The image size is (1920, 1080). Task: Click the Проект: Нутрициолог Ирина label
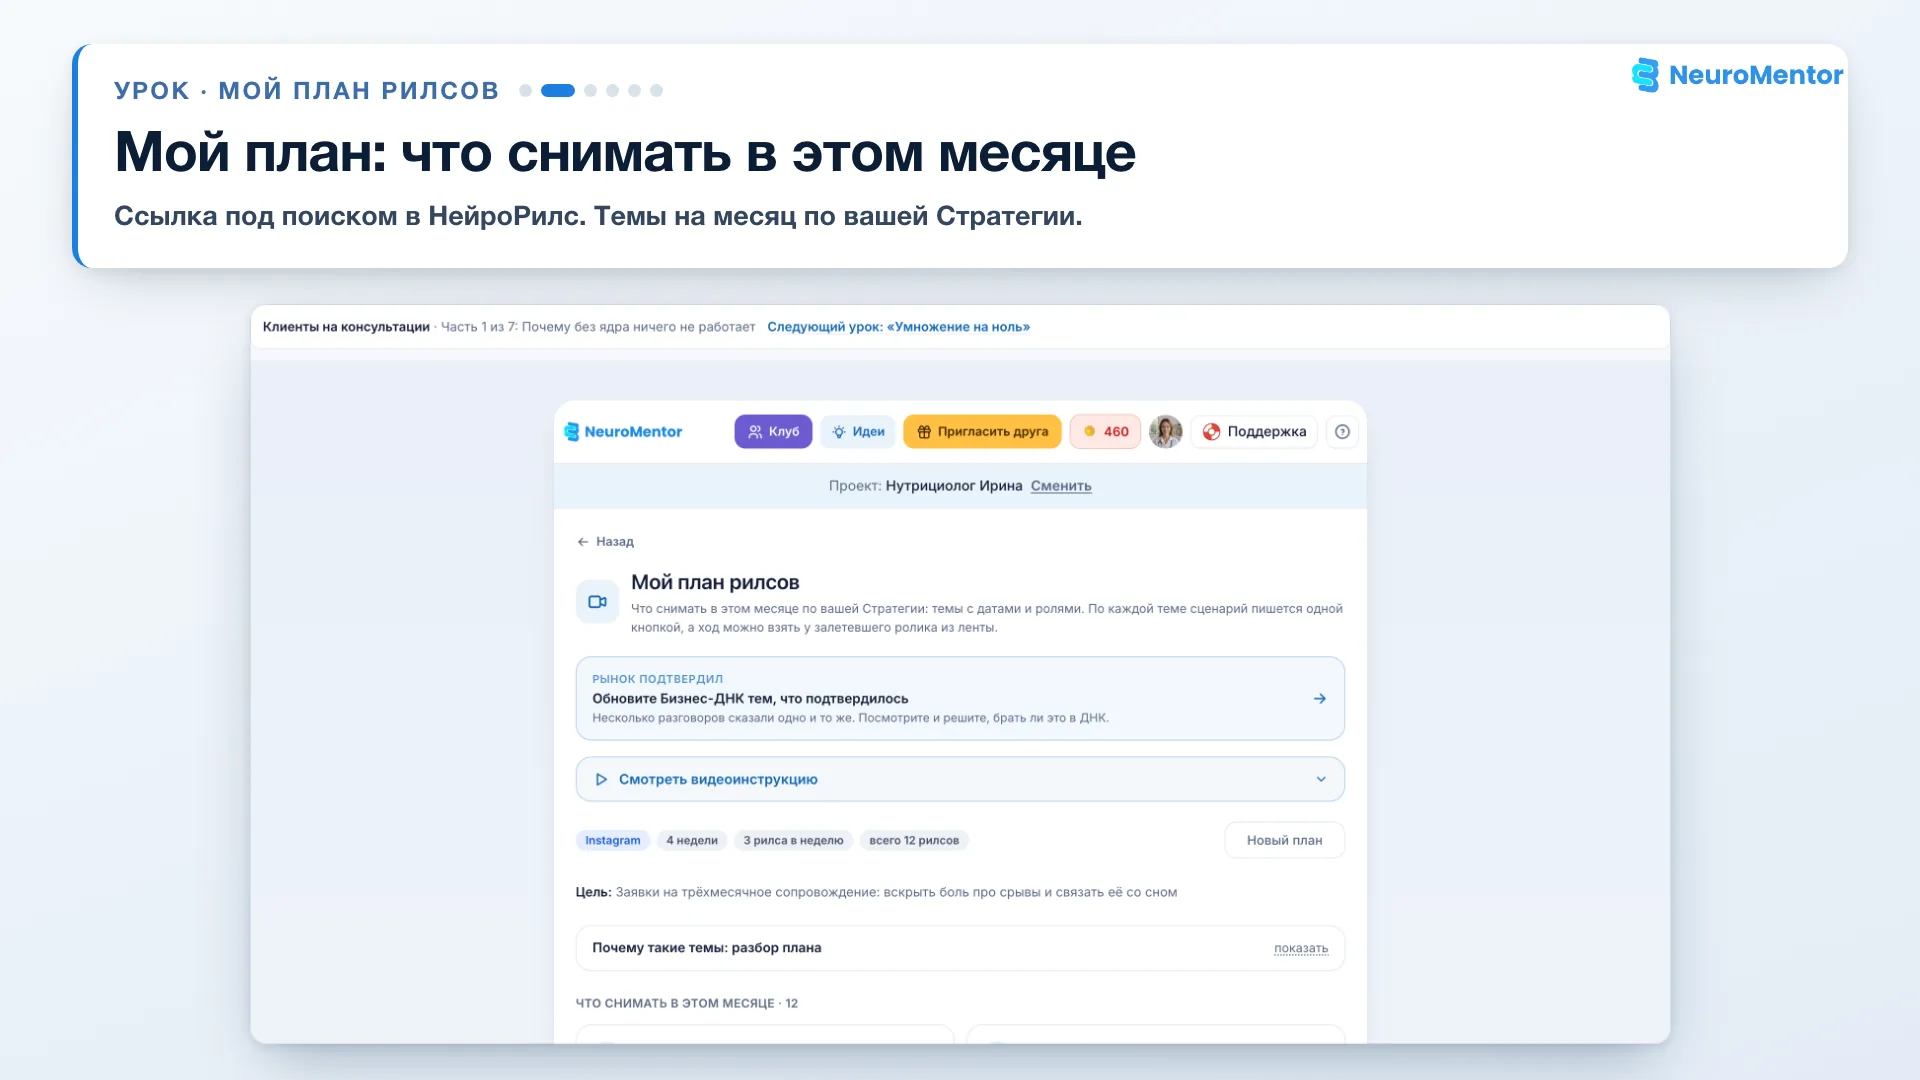point(925,486)
